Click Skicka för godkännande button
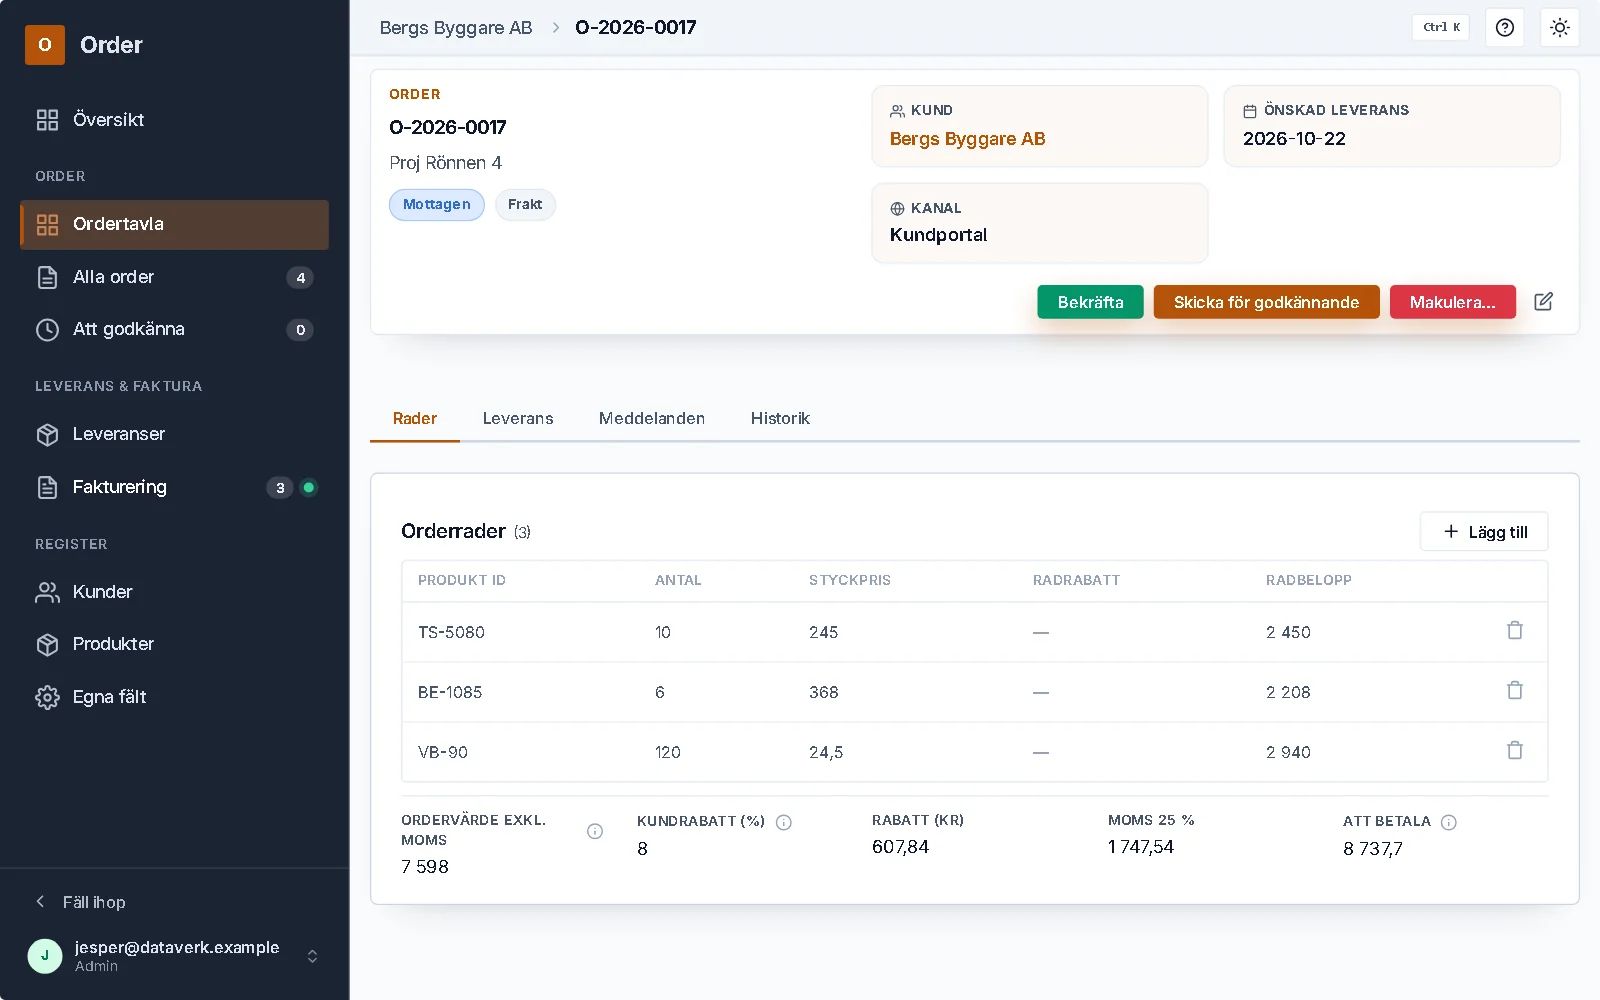The width and height of the screenshot is (1600, 1000). click(1266, 302)
